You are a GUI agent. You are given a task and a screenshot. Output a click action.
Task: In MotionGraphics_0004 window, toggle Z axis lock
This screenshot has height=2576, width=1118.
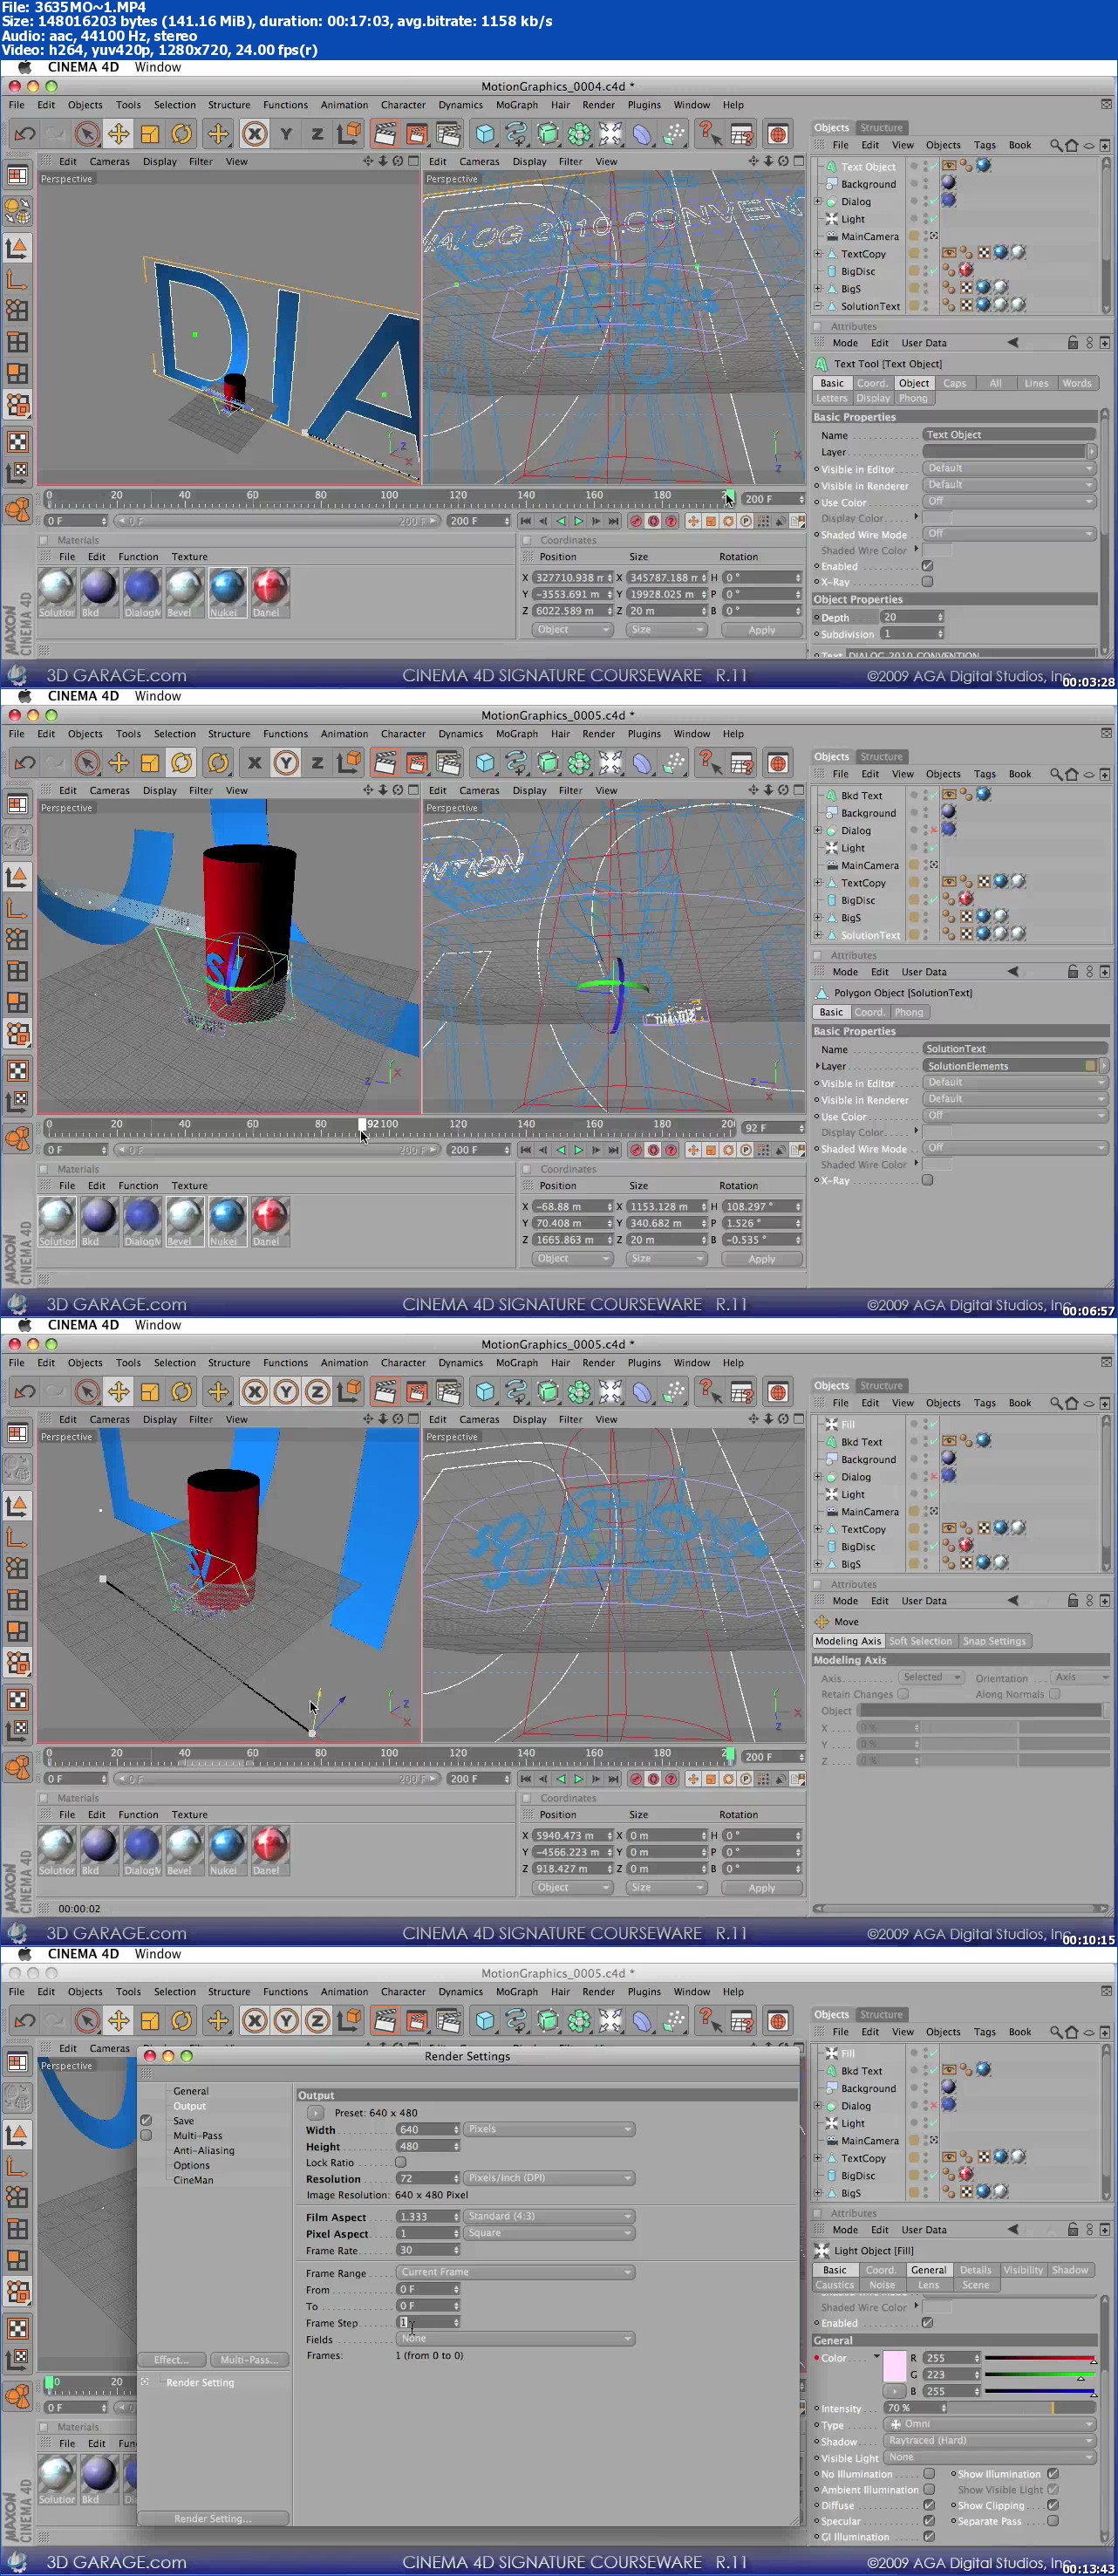coord(317,134)
